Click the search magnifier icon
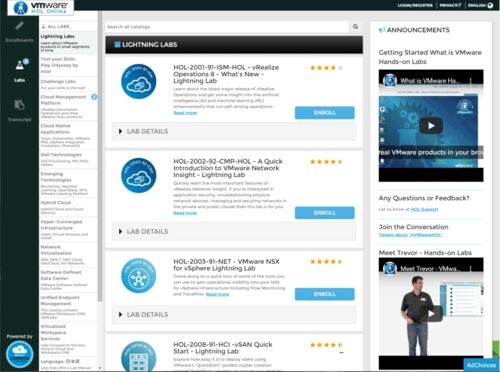Image resolution: width=500 pixels, height=372 pixels. click(x=355, y=27)
